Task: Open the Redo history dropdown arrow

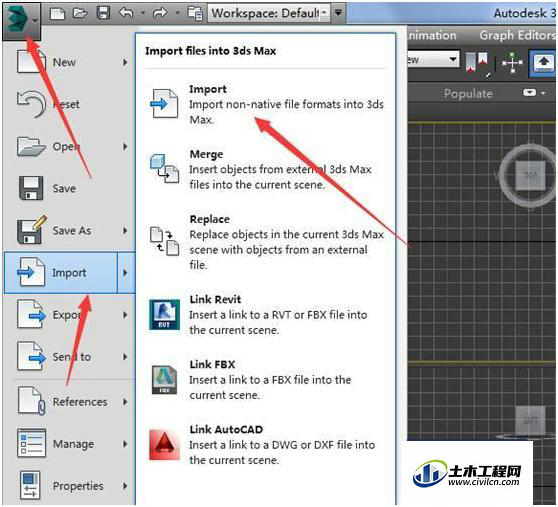Action: [177, 13]
